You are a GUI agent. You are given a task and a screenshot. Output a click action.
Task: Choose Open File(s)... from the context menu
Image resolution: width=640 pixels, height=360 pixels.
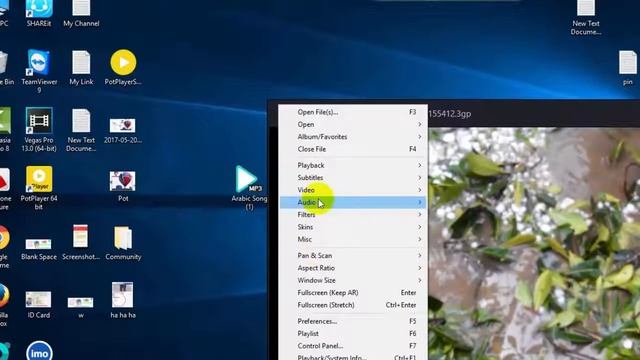[x=353, y=112]
